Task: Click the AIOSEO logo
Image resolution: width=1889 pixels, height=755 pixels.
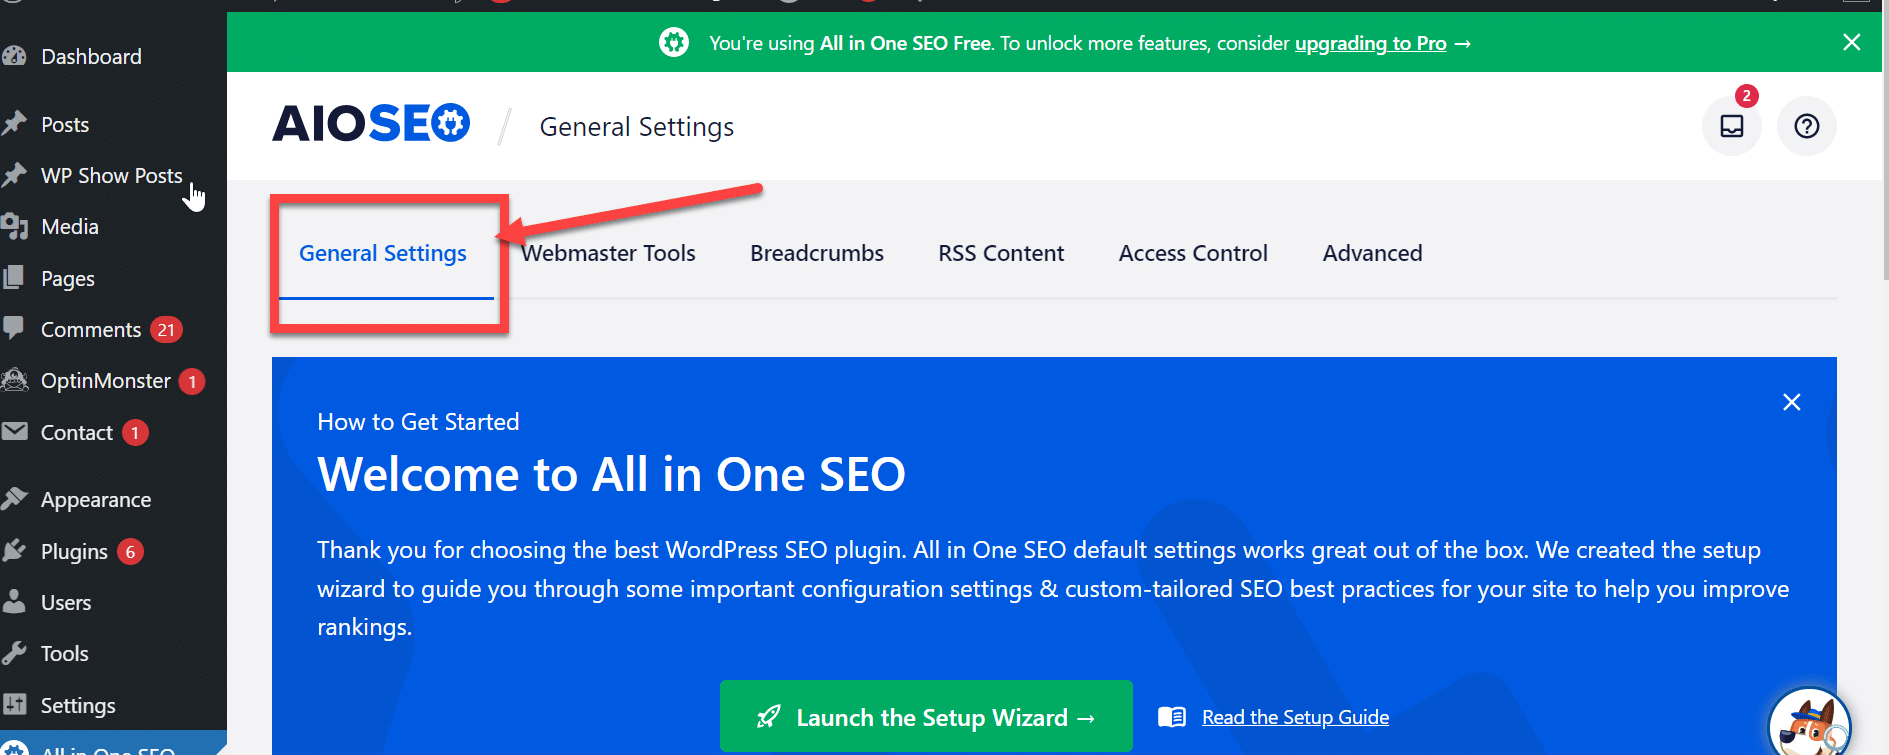Action: pyautogui.click(x=371, y=124)
